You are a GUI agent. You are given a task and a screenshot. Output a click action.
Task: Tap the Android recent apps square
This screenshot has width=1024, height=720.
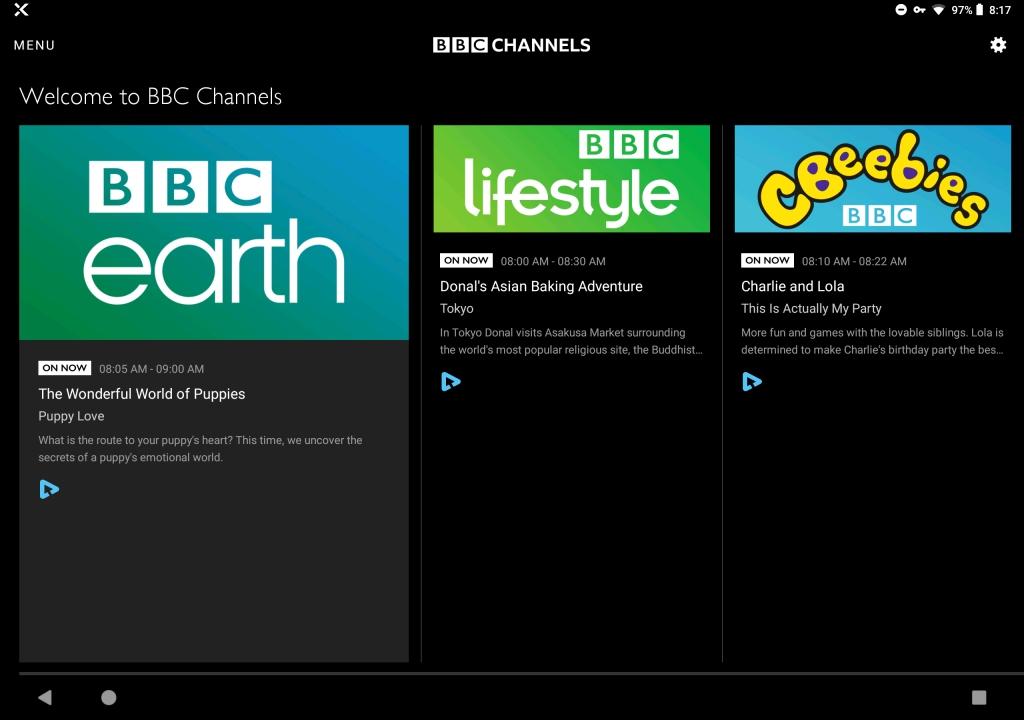(x=979, y=697)
